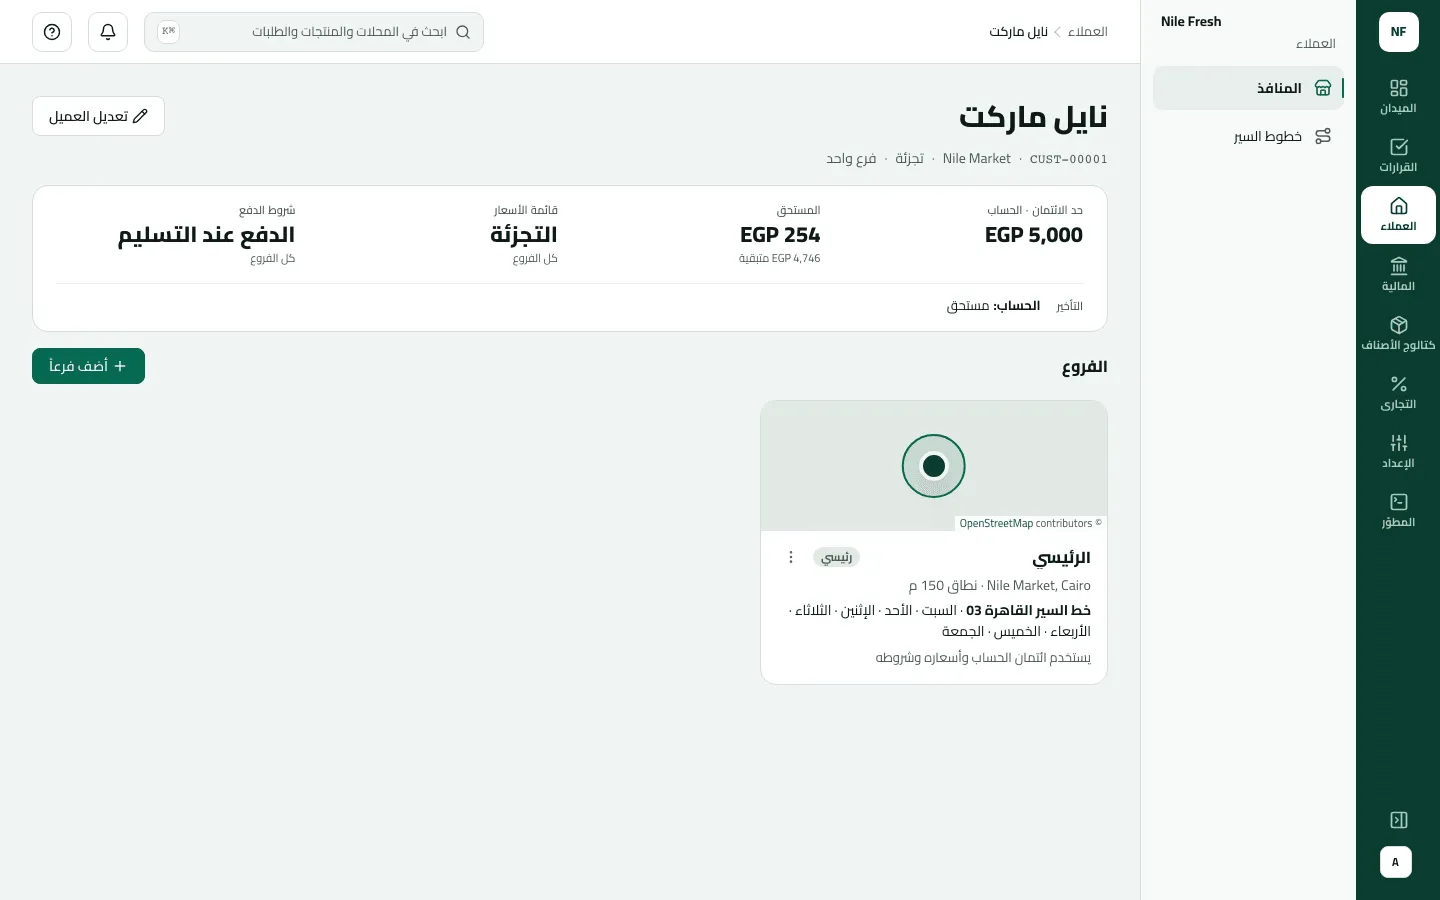Click OpenStreetMap attribution link
The height and width of the screenshot is (900, 1440).
[996, 523]
